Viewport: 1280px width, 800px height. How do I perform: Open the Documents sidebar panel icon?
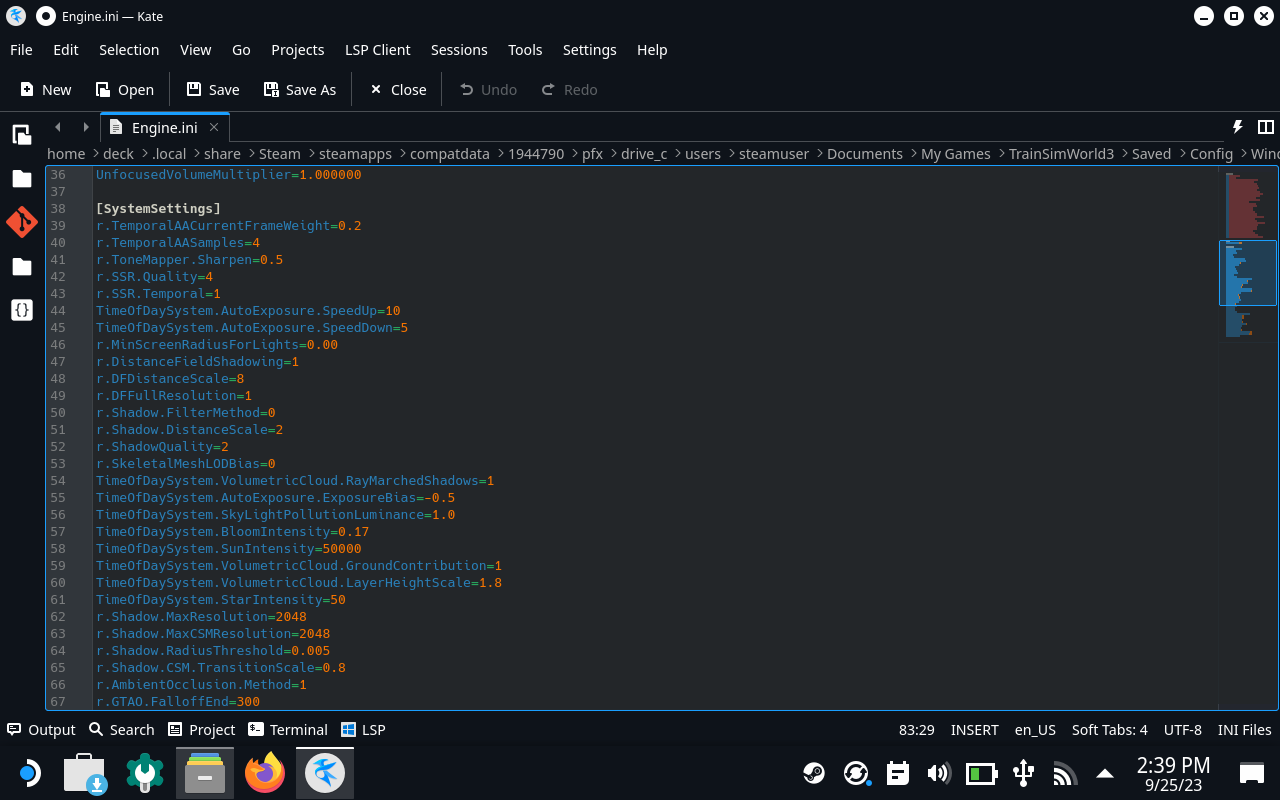pos(21,135)
